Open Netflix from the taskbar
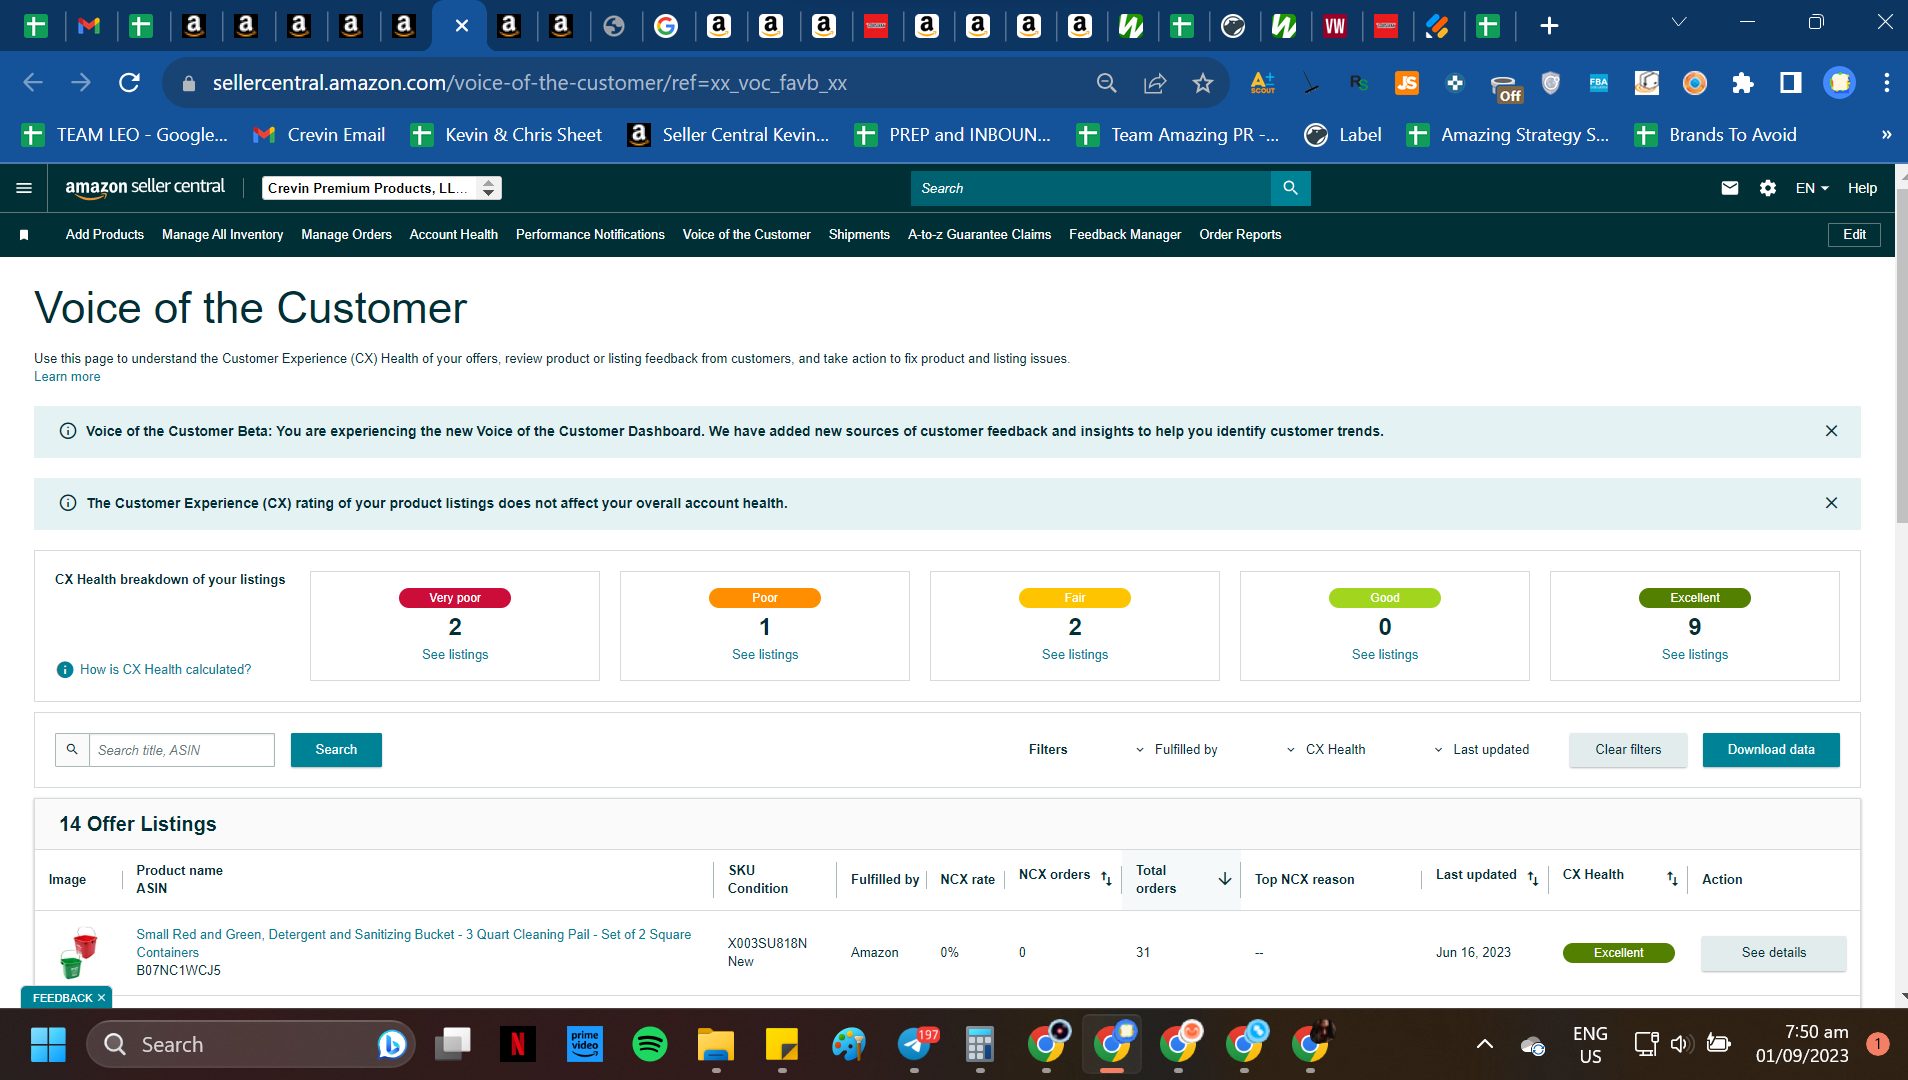 coord(518,1045)
